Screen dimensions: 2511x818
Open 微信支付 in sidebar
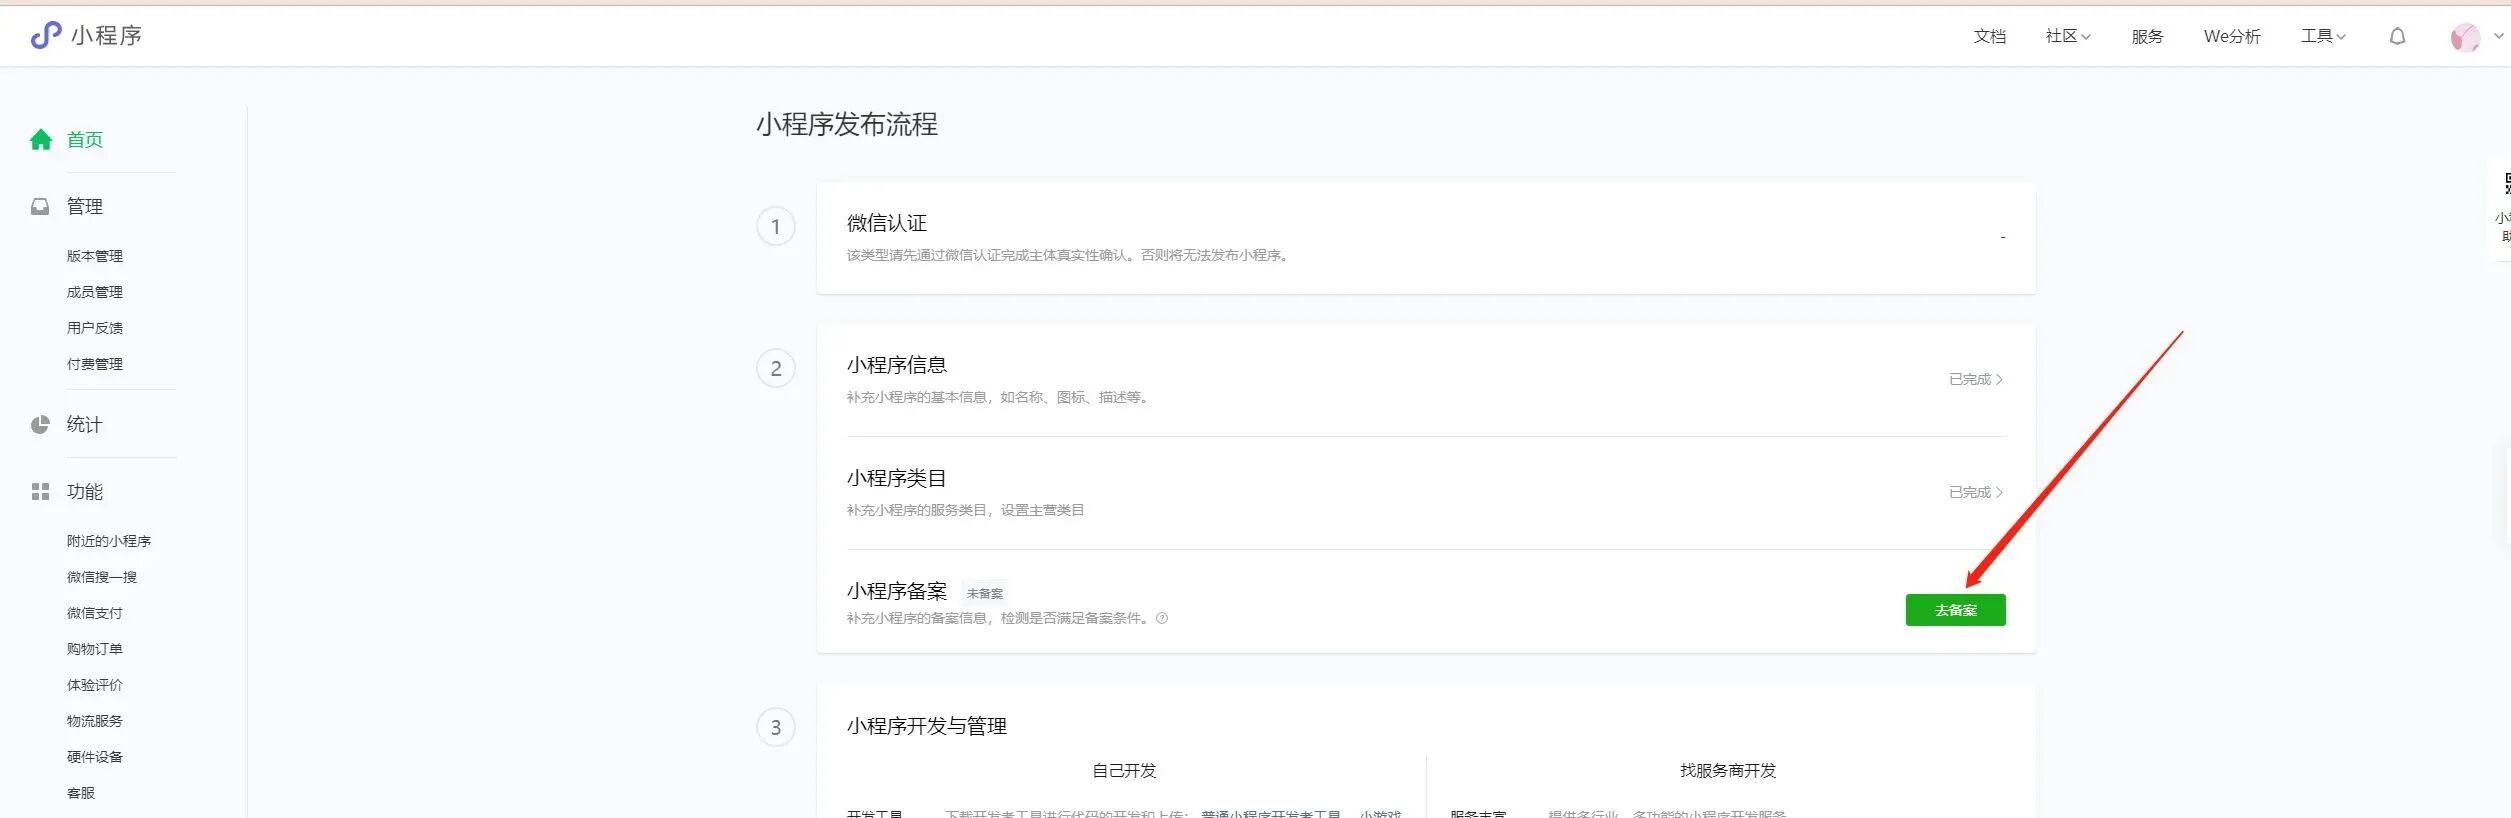click(x=95, y=613)
